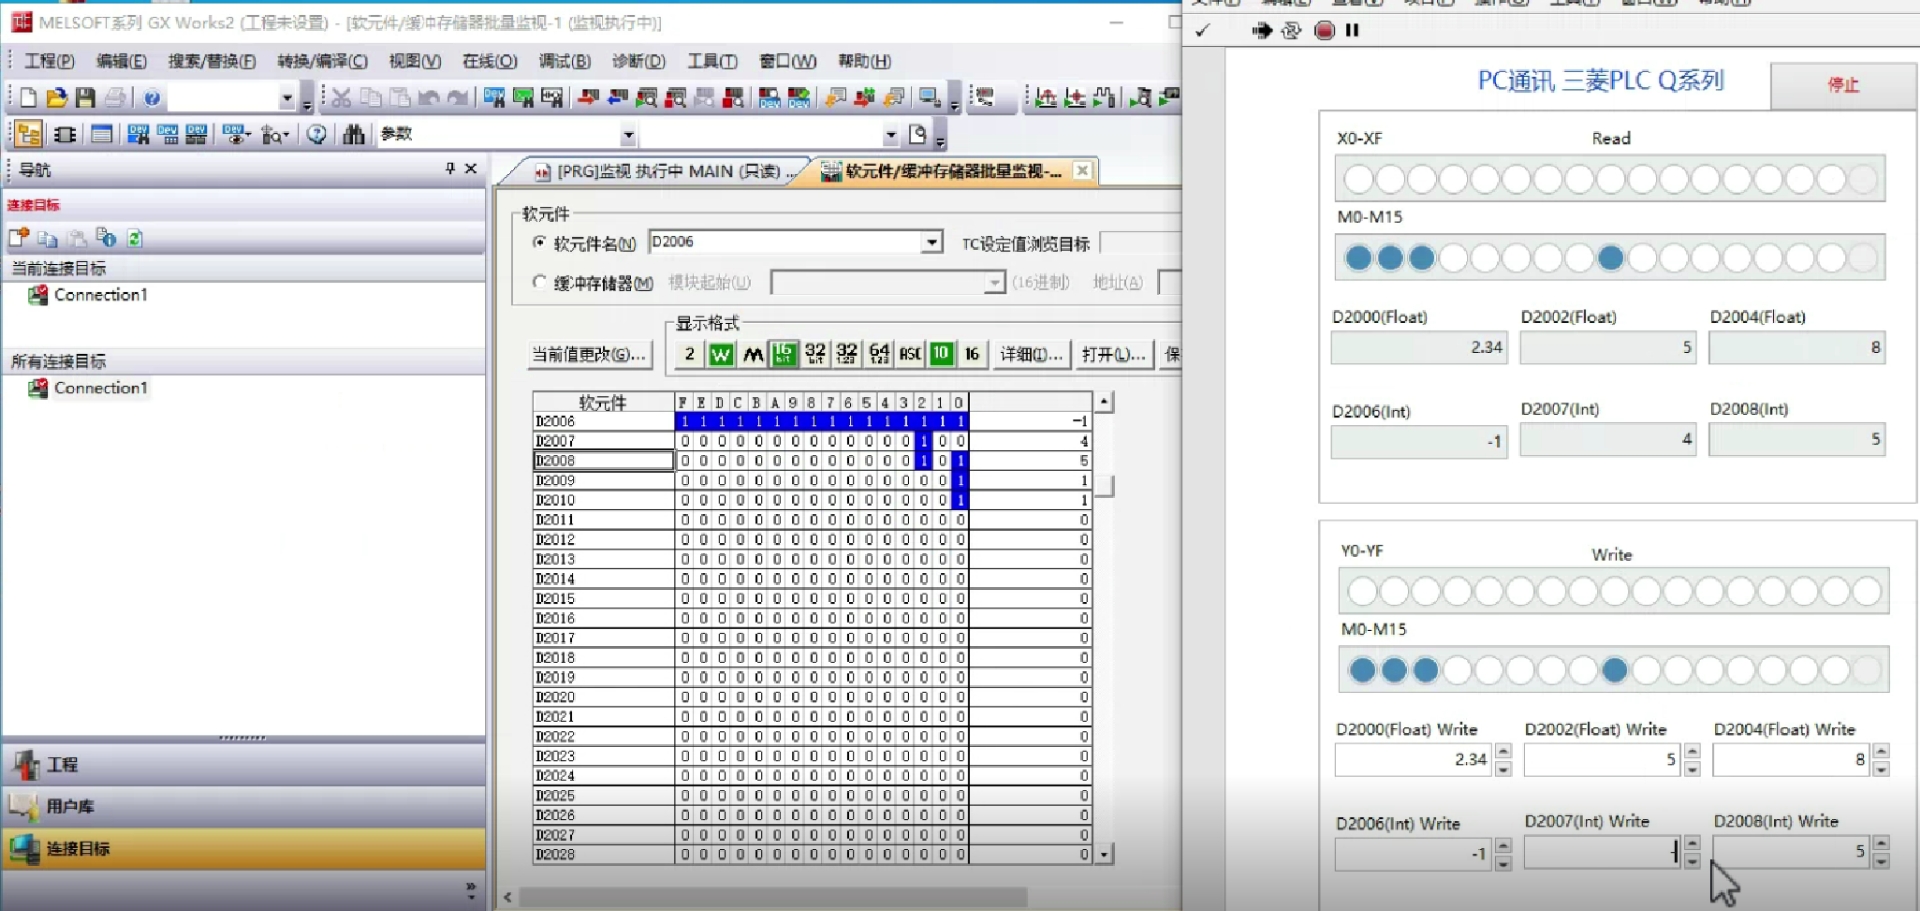Viewport: 1920px width, 911px height.
Task: Click the Write to PLC red arrow icon
Action: pos(589,97)
